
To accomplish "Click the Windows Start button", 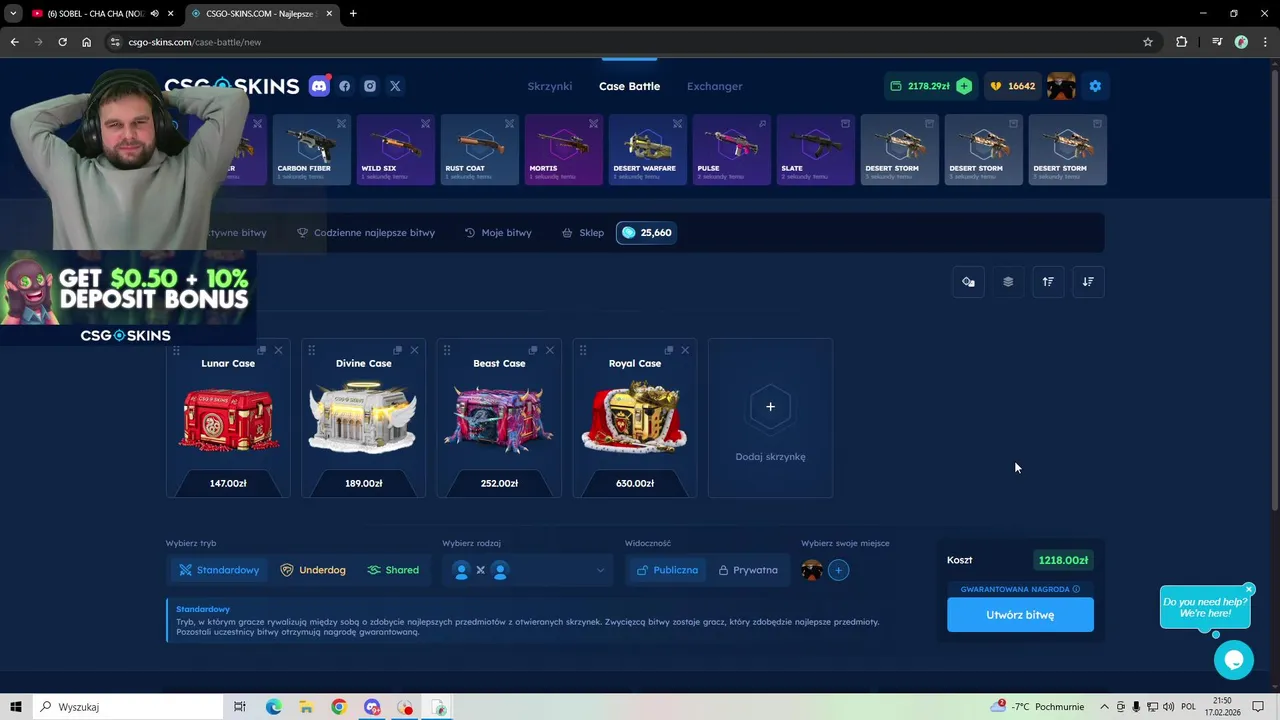I will coord(16,707).
